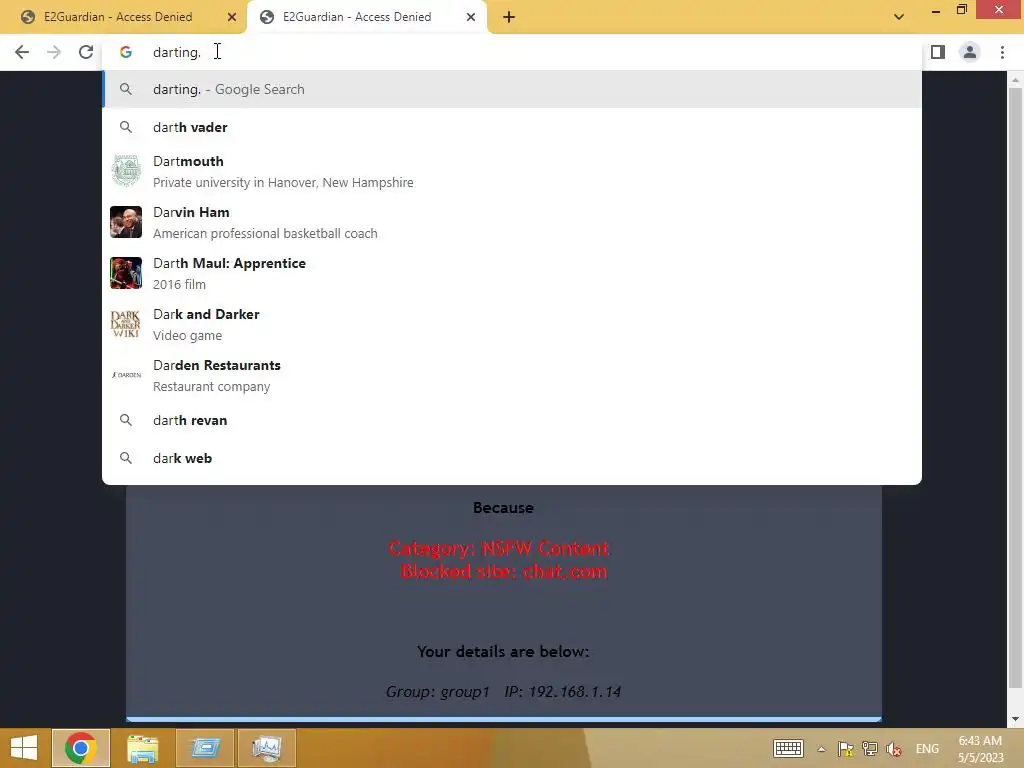Open a new tab with the plus button

(509, 17)
